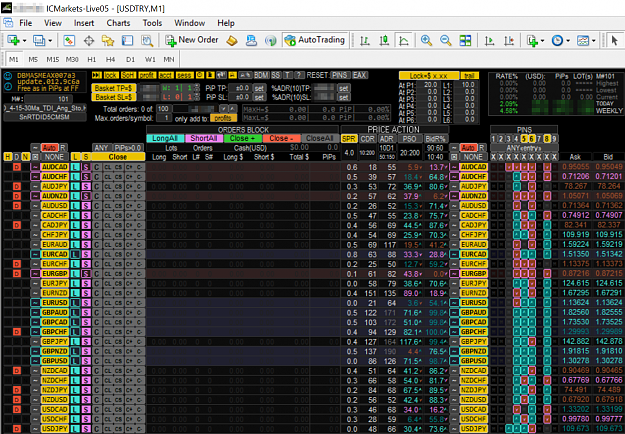The height and width of the screenshot is (434, 625).
Task: Toggle the yellow lock button
Action: point(111,75)
